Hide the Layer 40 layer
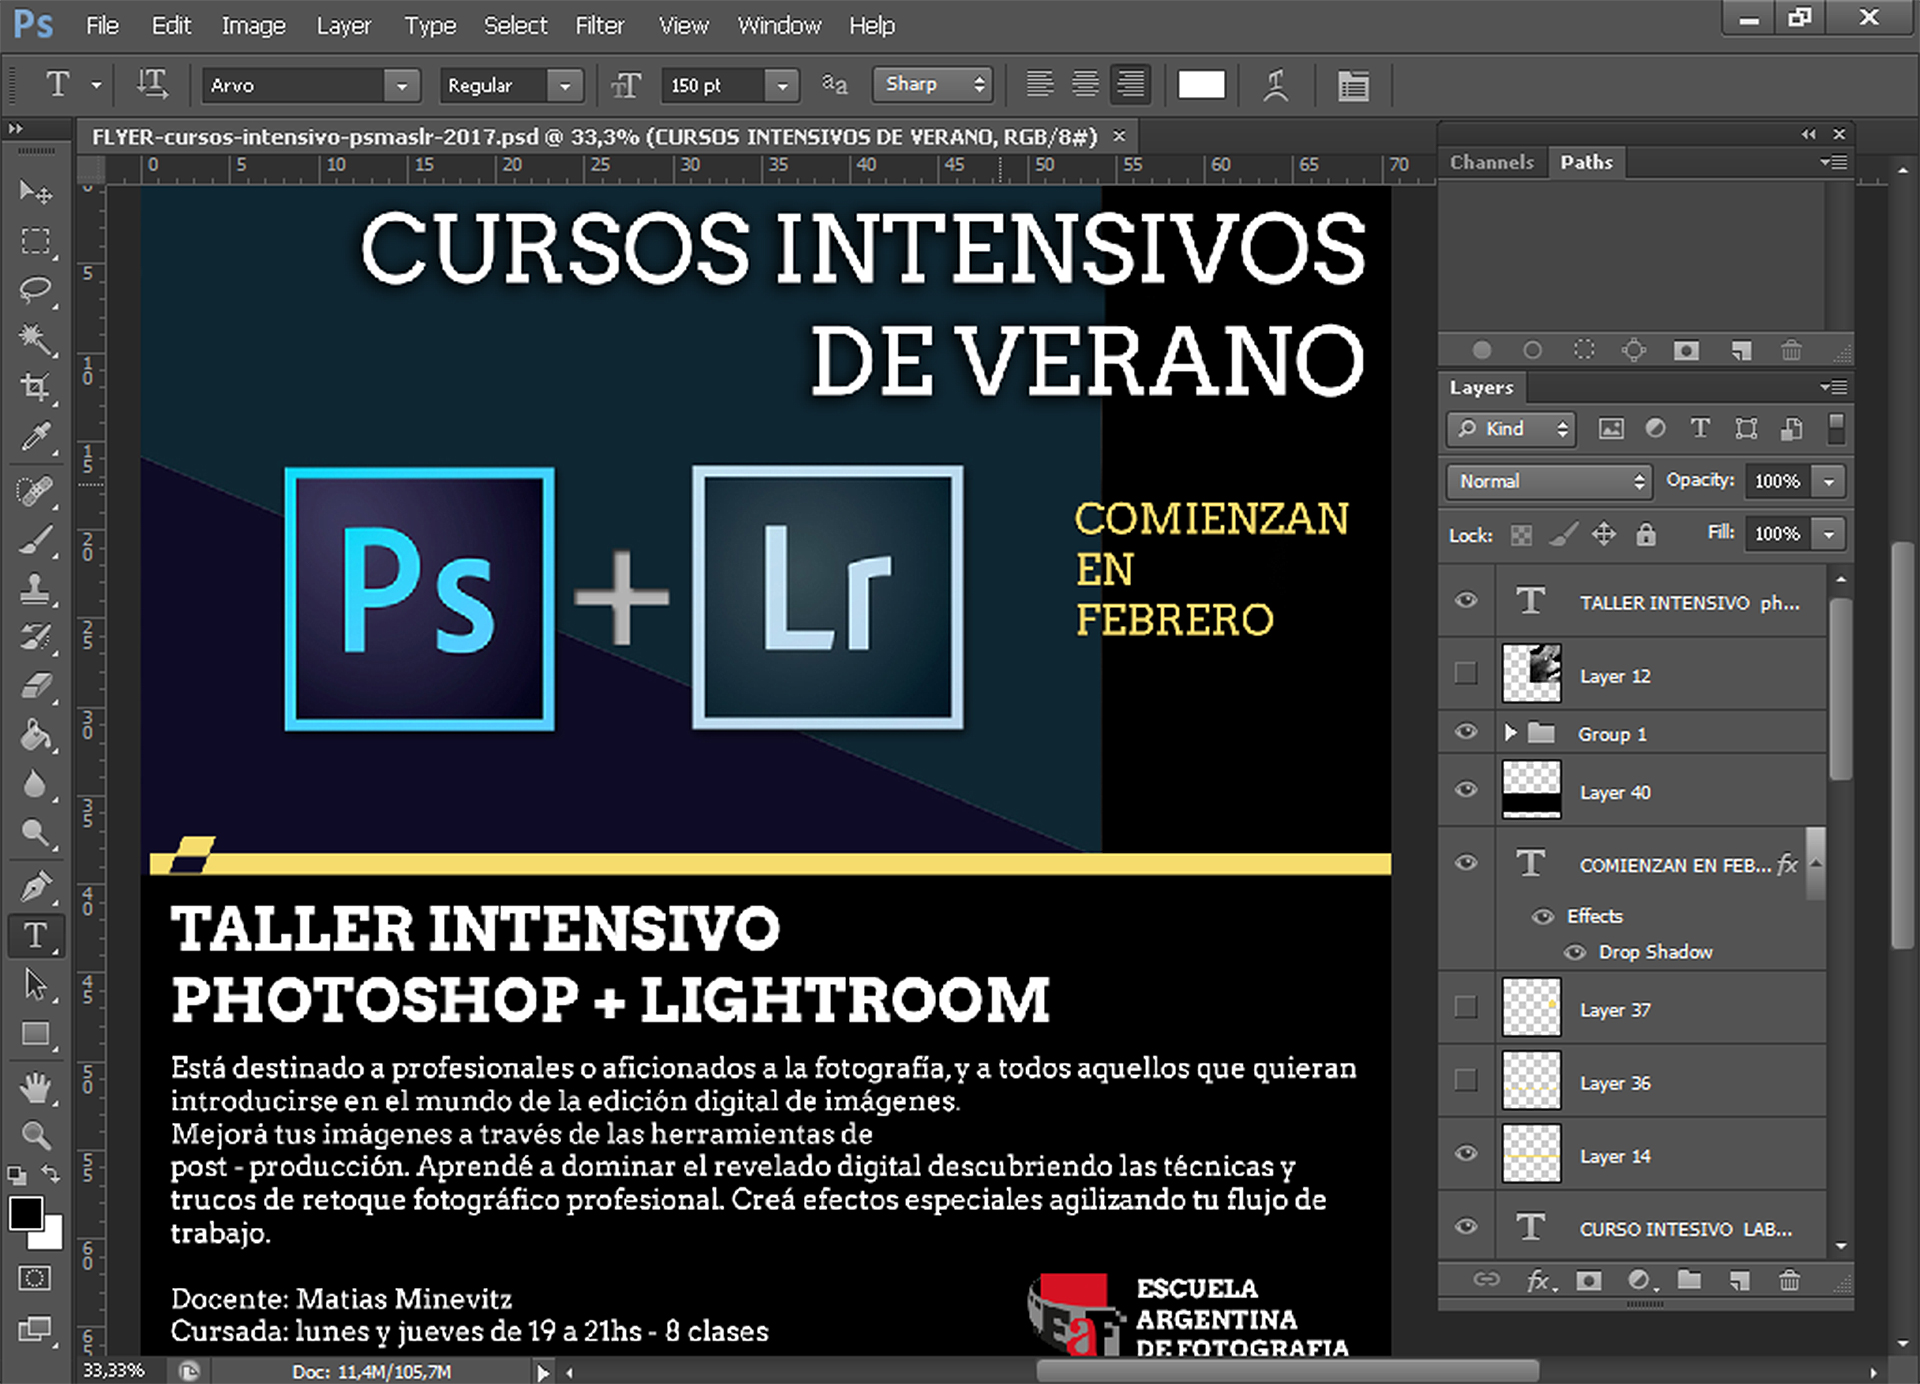 click(x=1466, y=790)
